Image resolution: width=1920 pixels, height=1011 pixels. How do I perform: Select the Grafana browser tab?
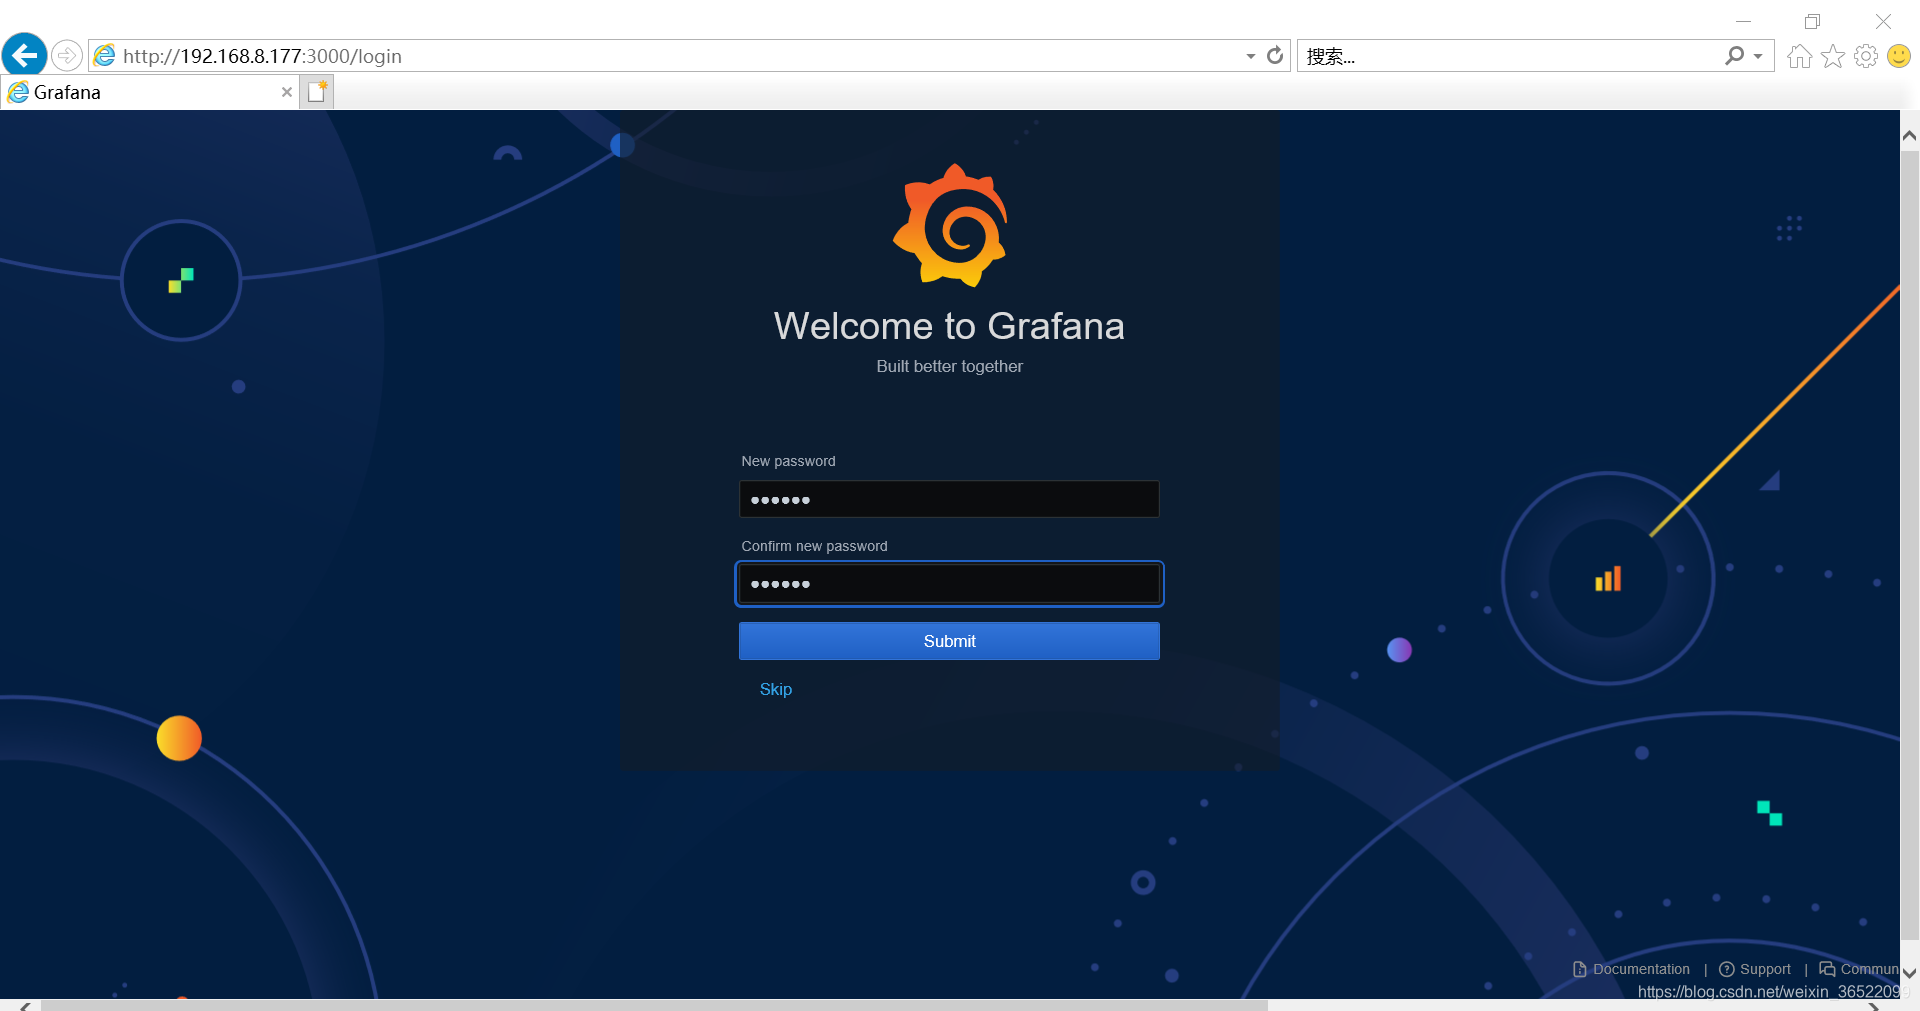(x=150, y=92)
